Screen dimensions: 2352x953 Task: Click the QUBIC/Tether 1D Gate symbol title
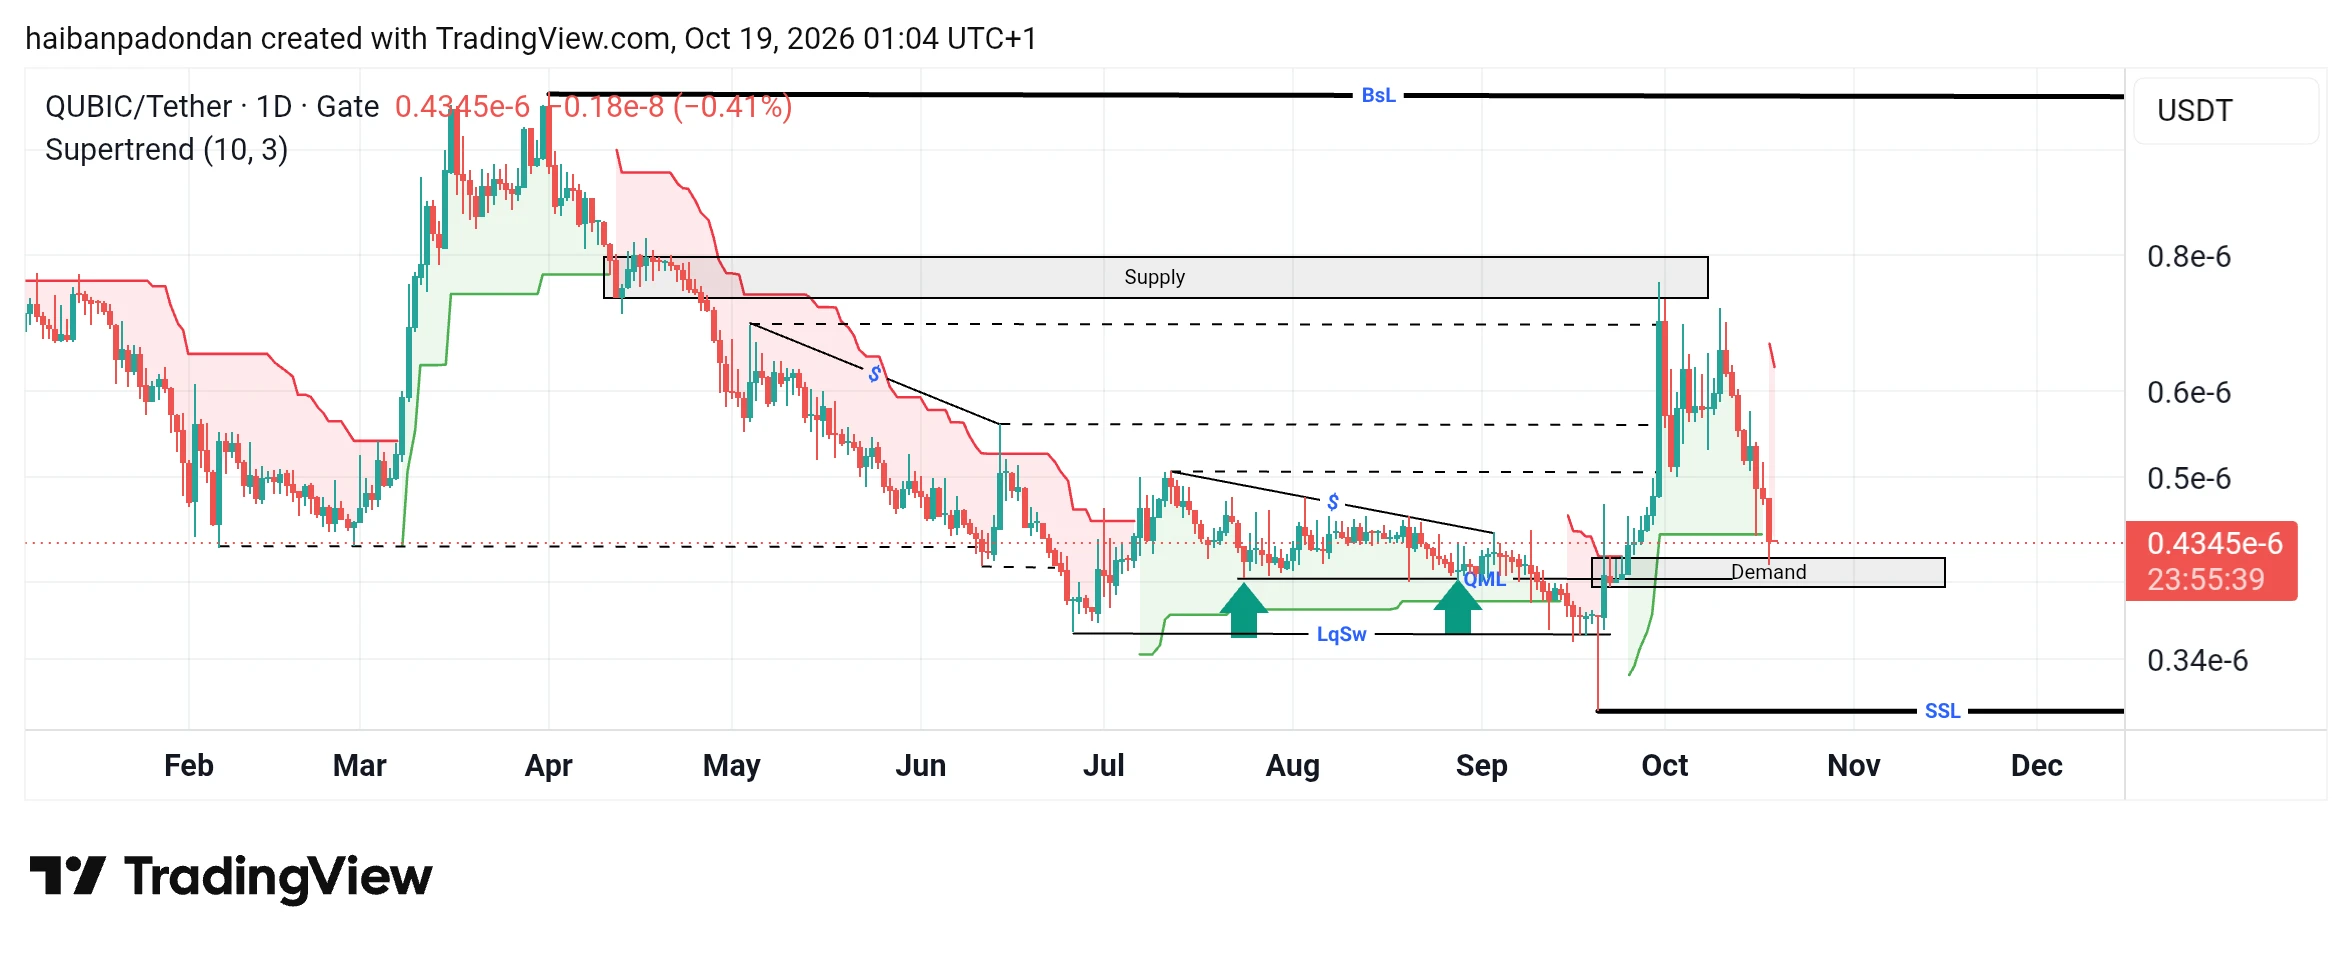coord(212,106)
